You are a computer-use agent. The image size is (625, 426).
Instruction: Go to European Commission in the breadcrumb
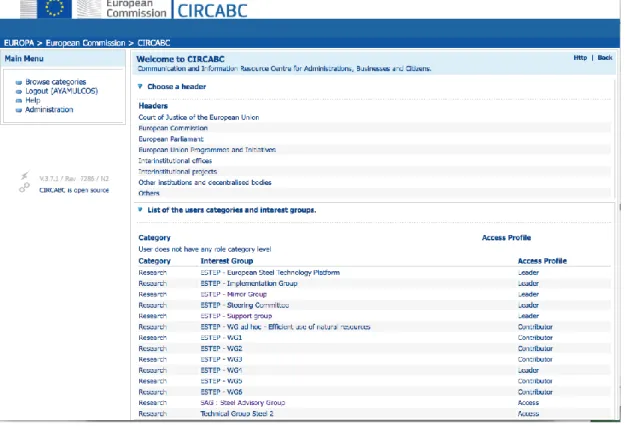pos(85,43)
